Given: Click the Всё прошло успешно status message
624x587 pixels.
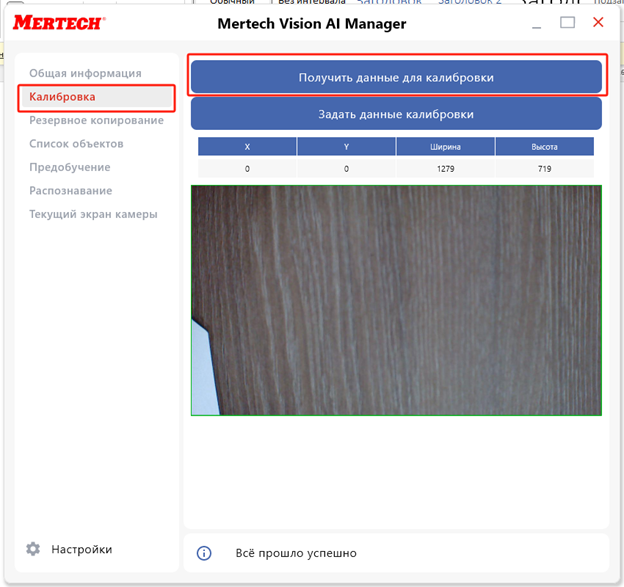Looking at the screenshot, I should coord(296,553).
